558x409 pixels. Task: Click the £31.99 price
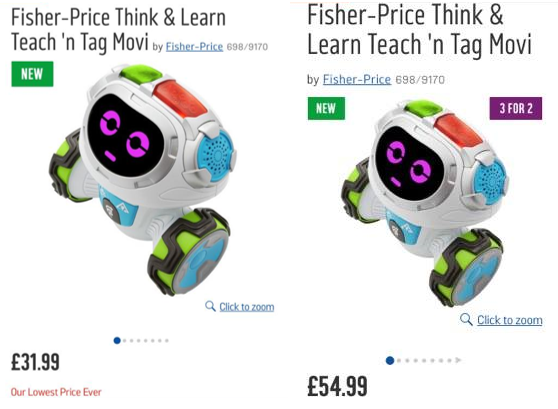[x=35, y=362]
